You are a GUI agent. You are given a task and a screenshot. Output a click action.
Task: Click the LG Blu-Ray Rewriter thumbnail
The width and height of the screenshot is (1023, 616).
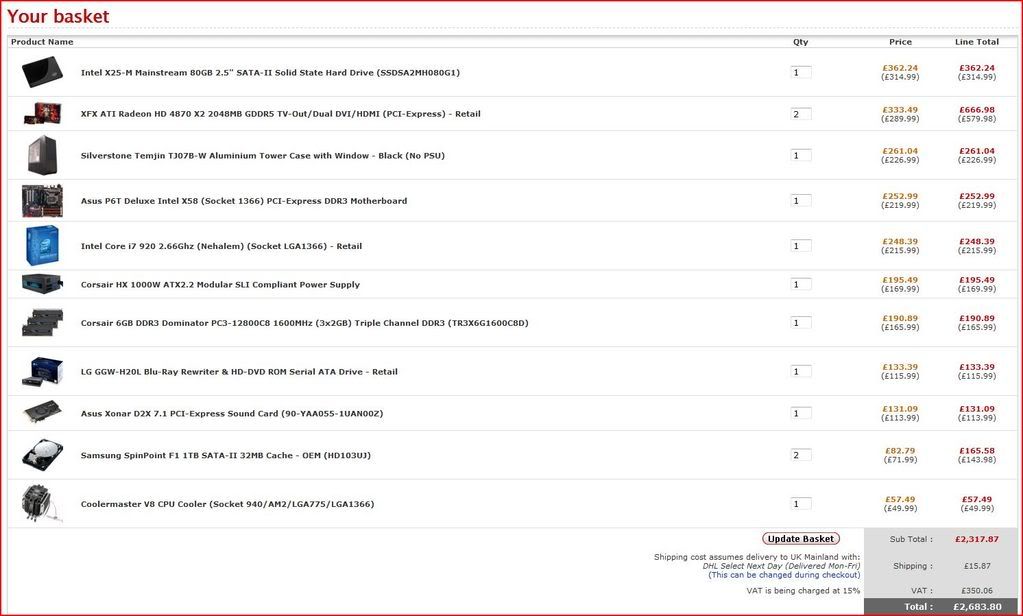pos(42,371)
